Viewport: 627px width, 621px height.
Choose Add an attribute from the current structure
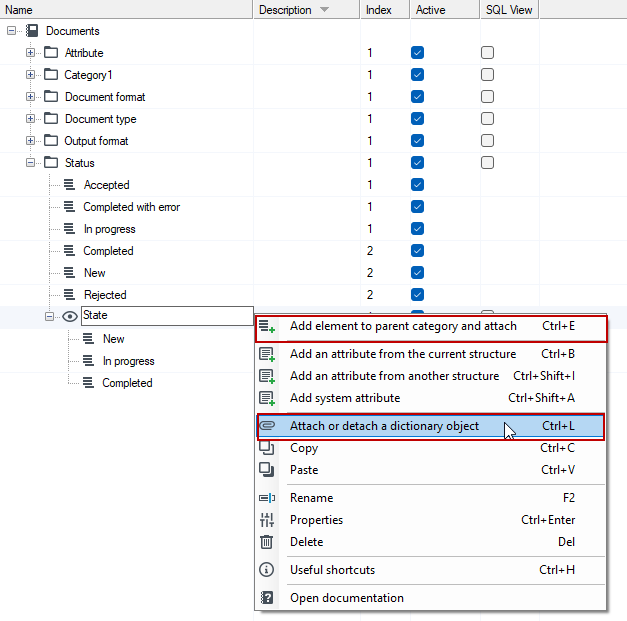pyautogui.click(x=431, y=354)
